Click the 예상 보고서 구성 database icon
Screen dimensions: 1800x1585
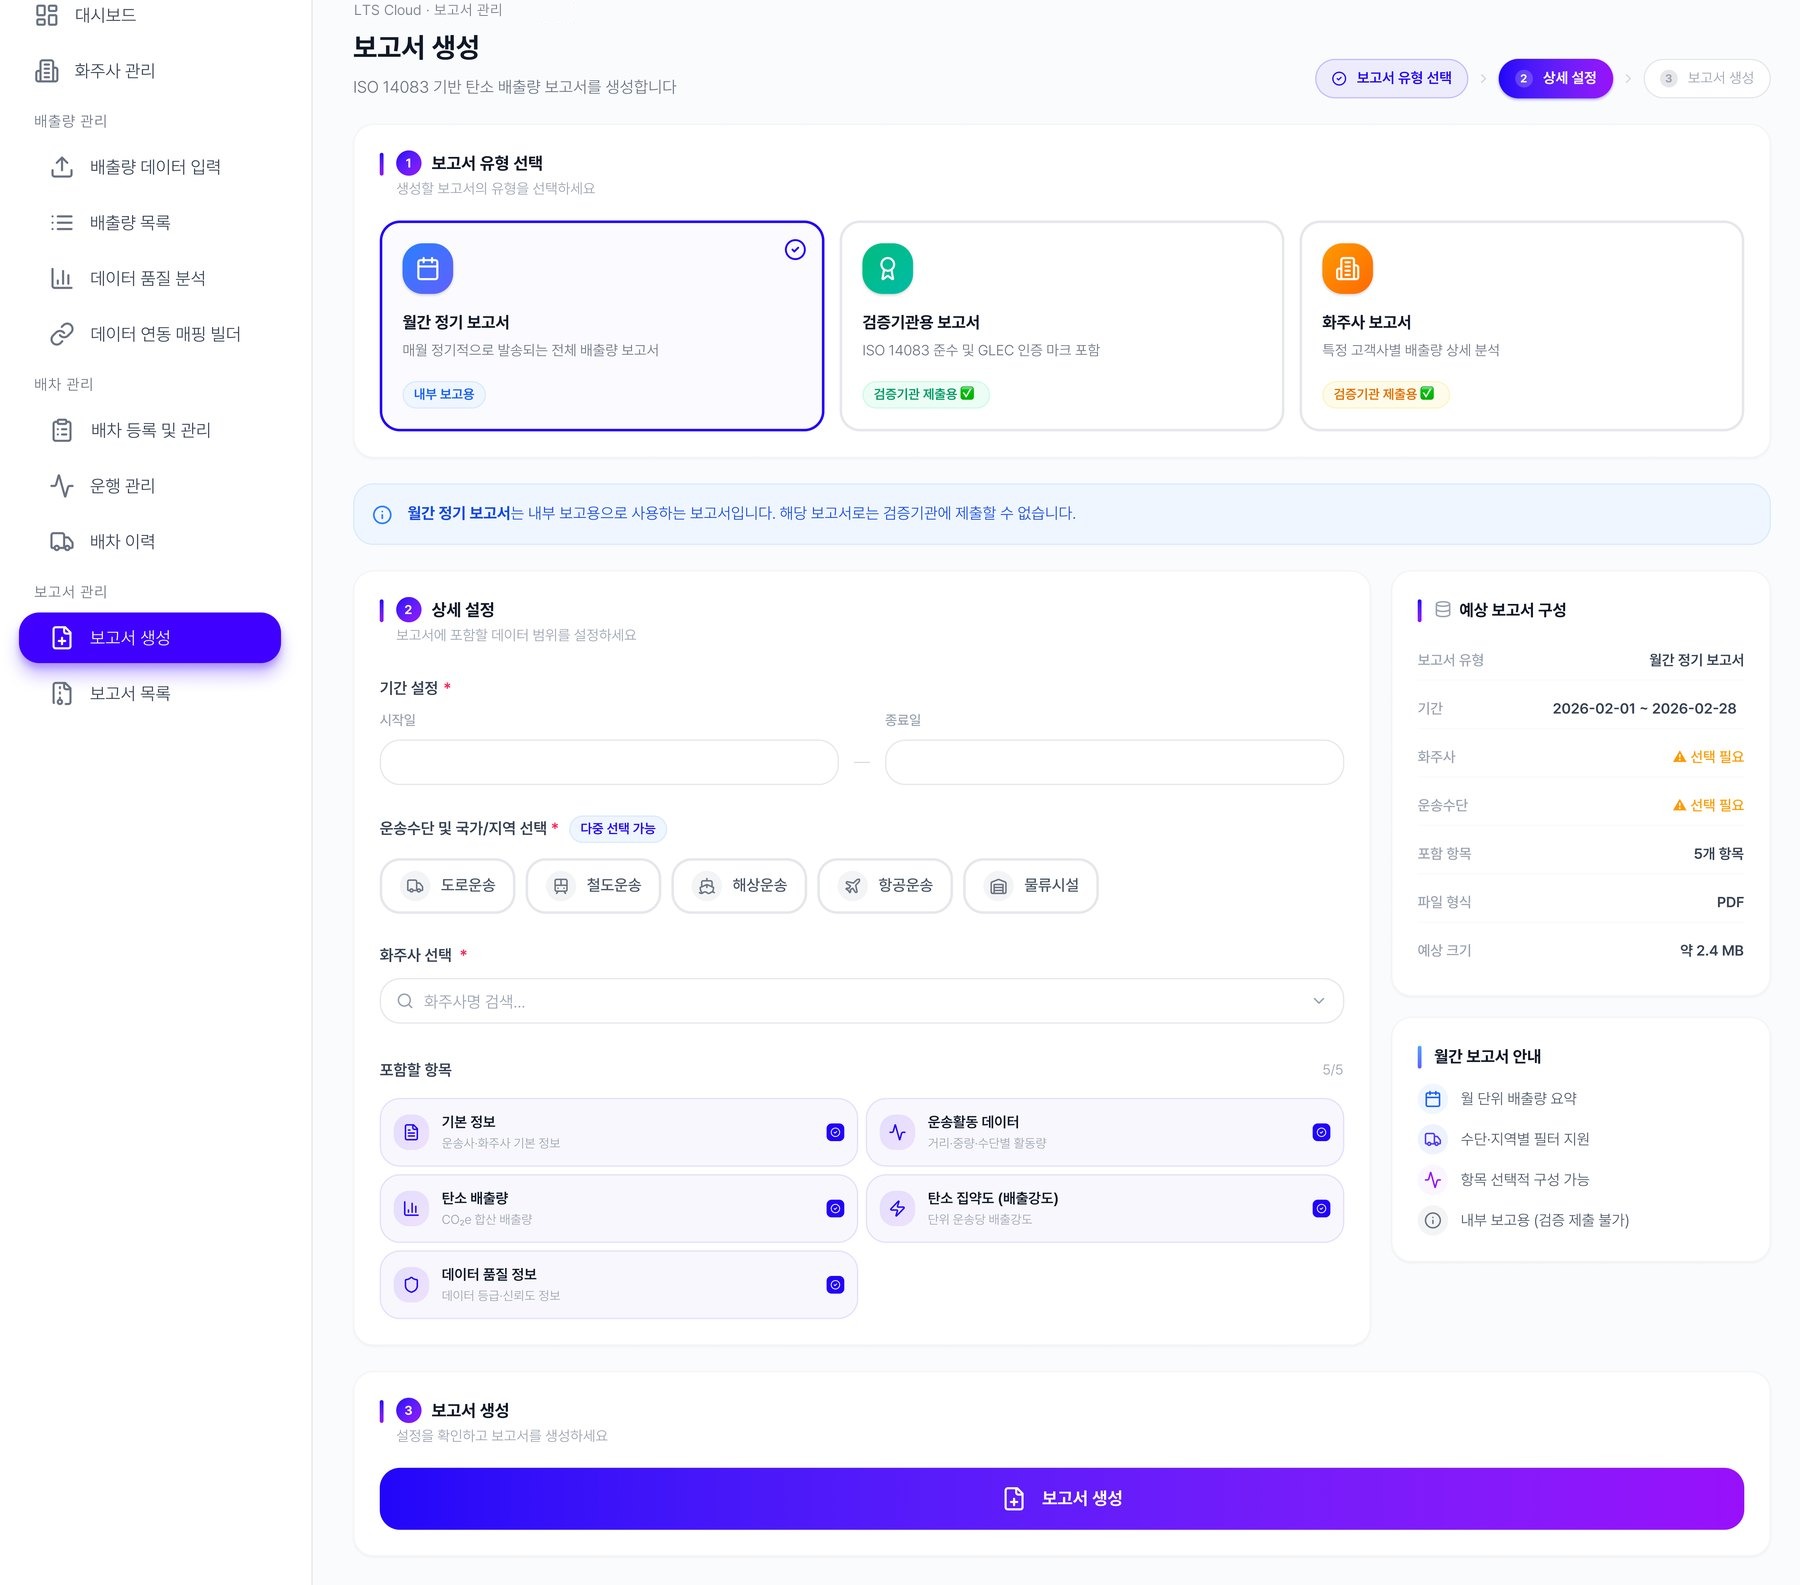[1443, 609]
